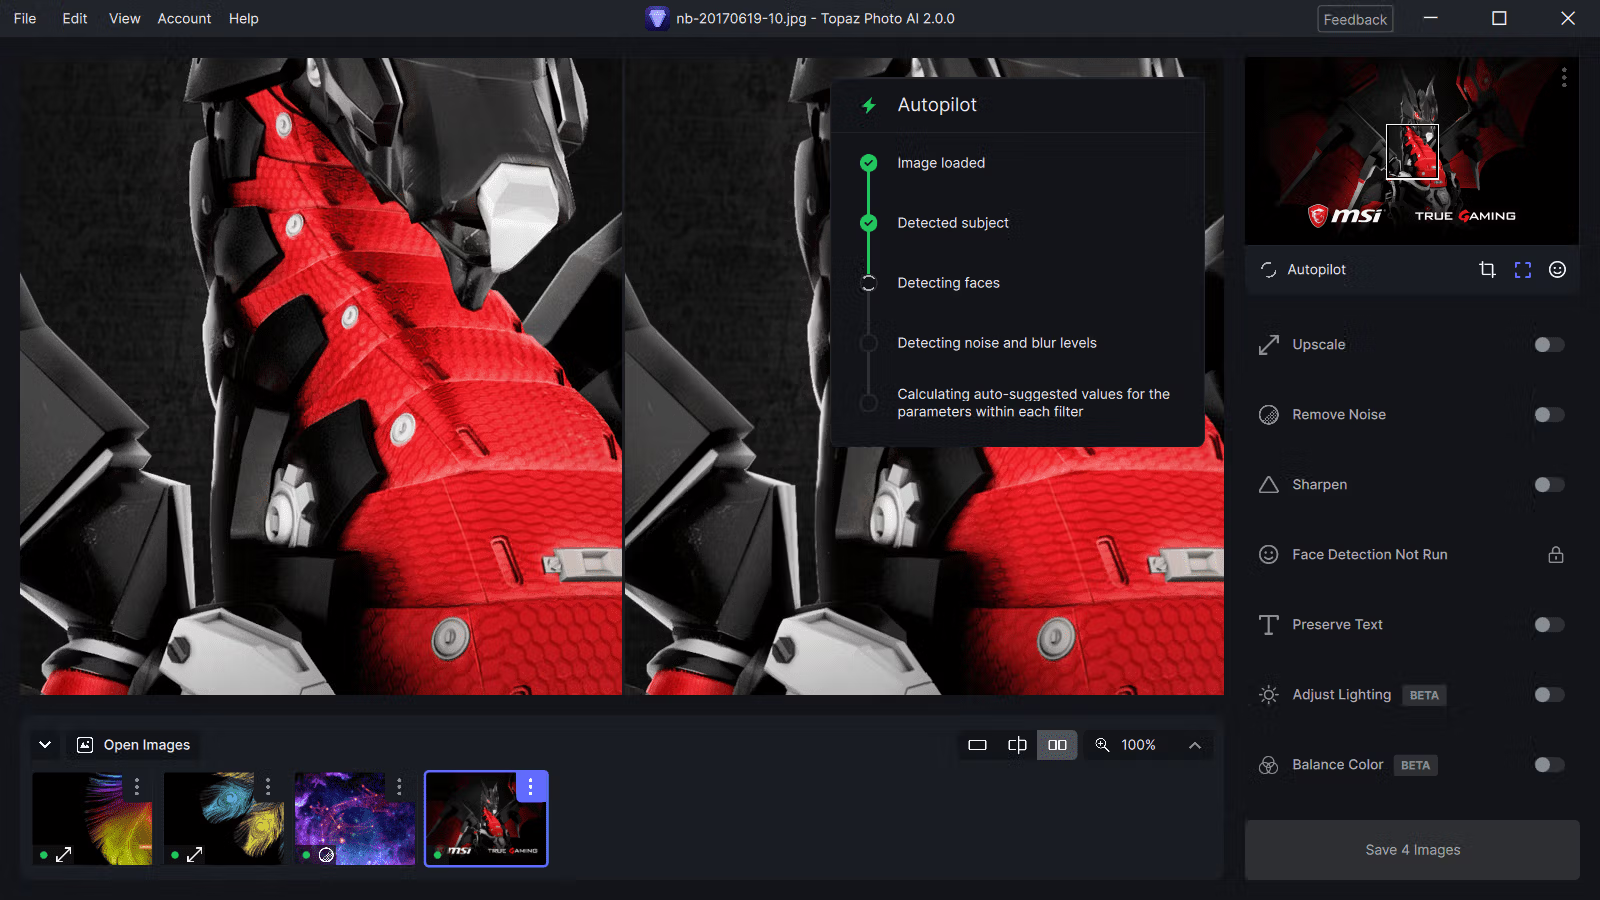This screenshot has width=1600, height=900.
Task: Click the Adjust Lighting label
Action: click(1342, 695)
